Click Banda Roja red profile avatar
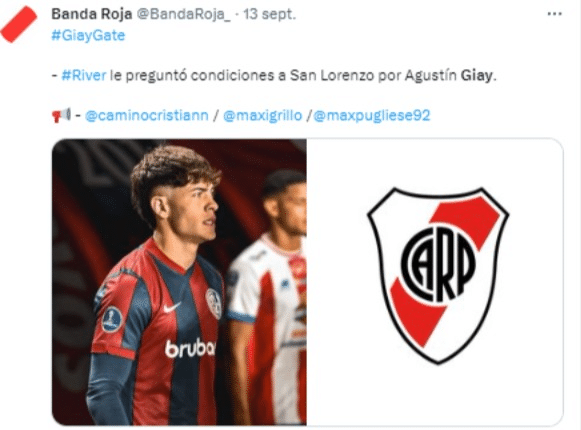The height and width of the screenshot is (430, 581). pos(19,24)
